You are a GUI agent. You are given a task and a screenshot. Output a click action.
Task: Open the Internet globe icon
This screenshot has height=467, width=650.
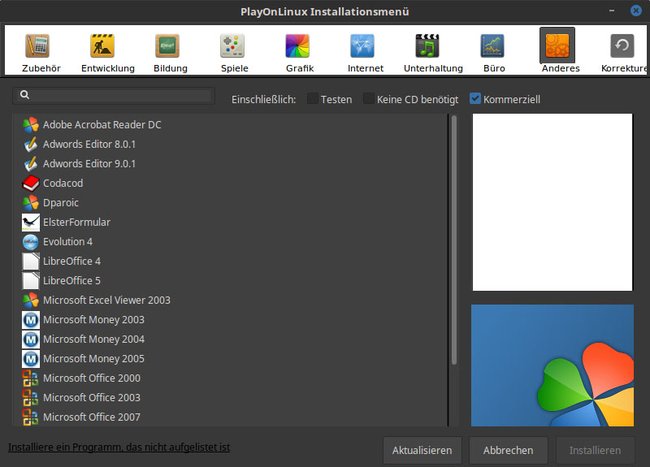point(362,46)
